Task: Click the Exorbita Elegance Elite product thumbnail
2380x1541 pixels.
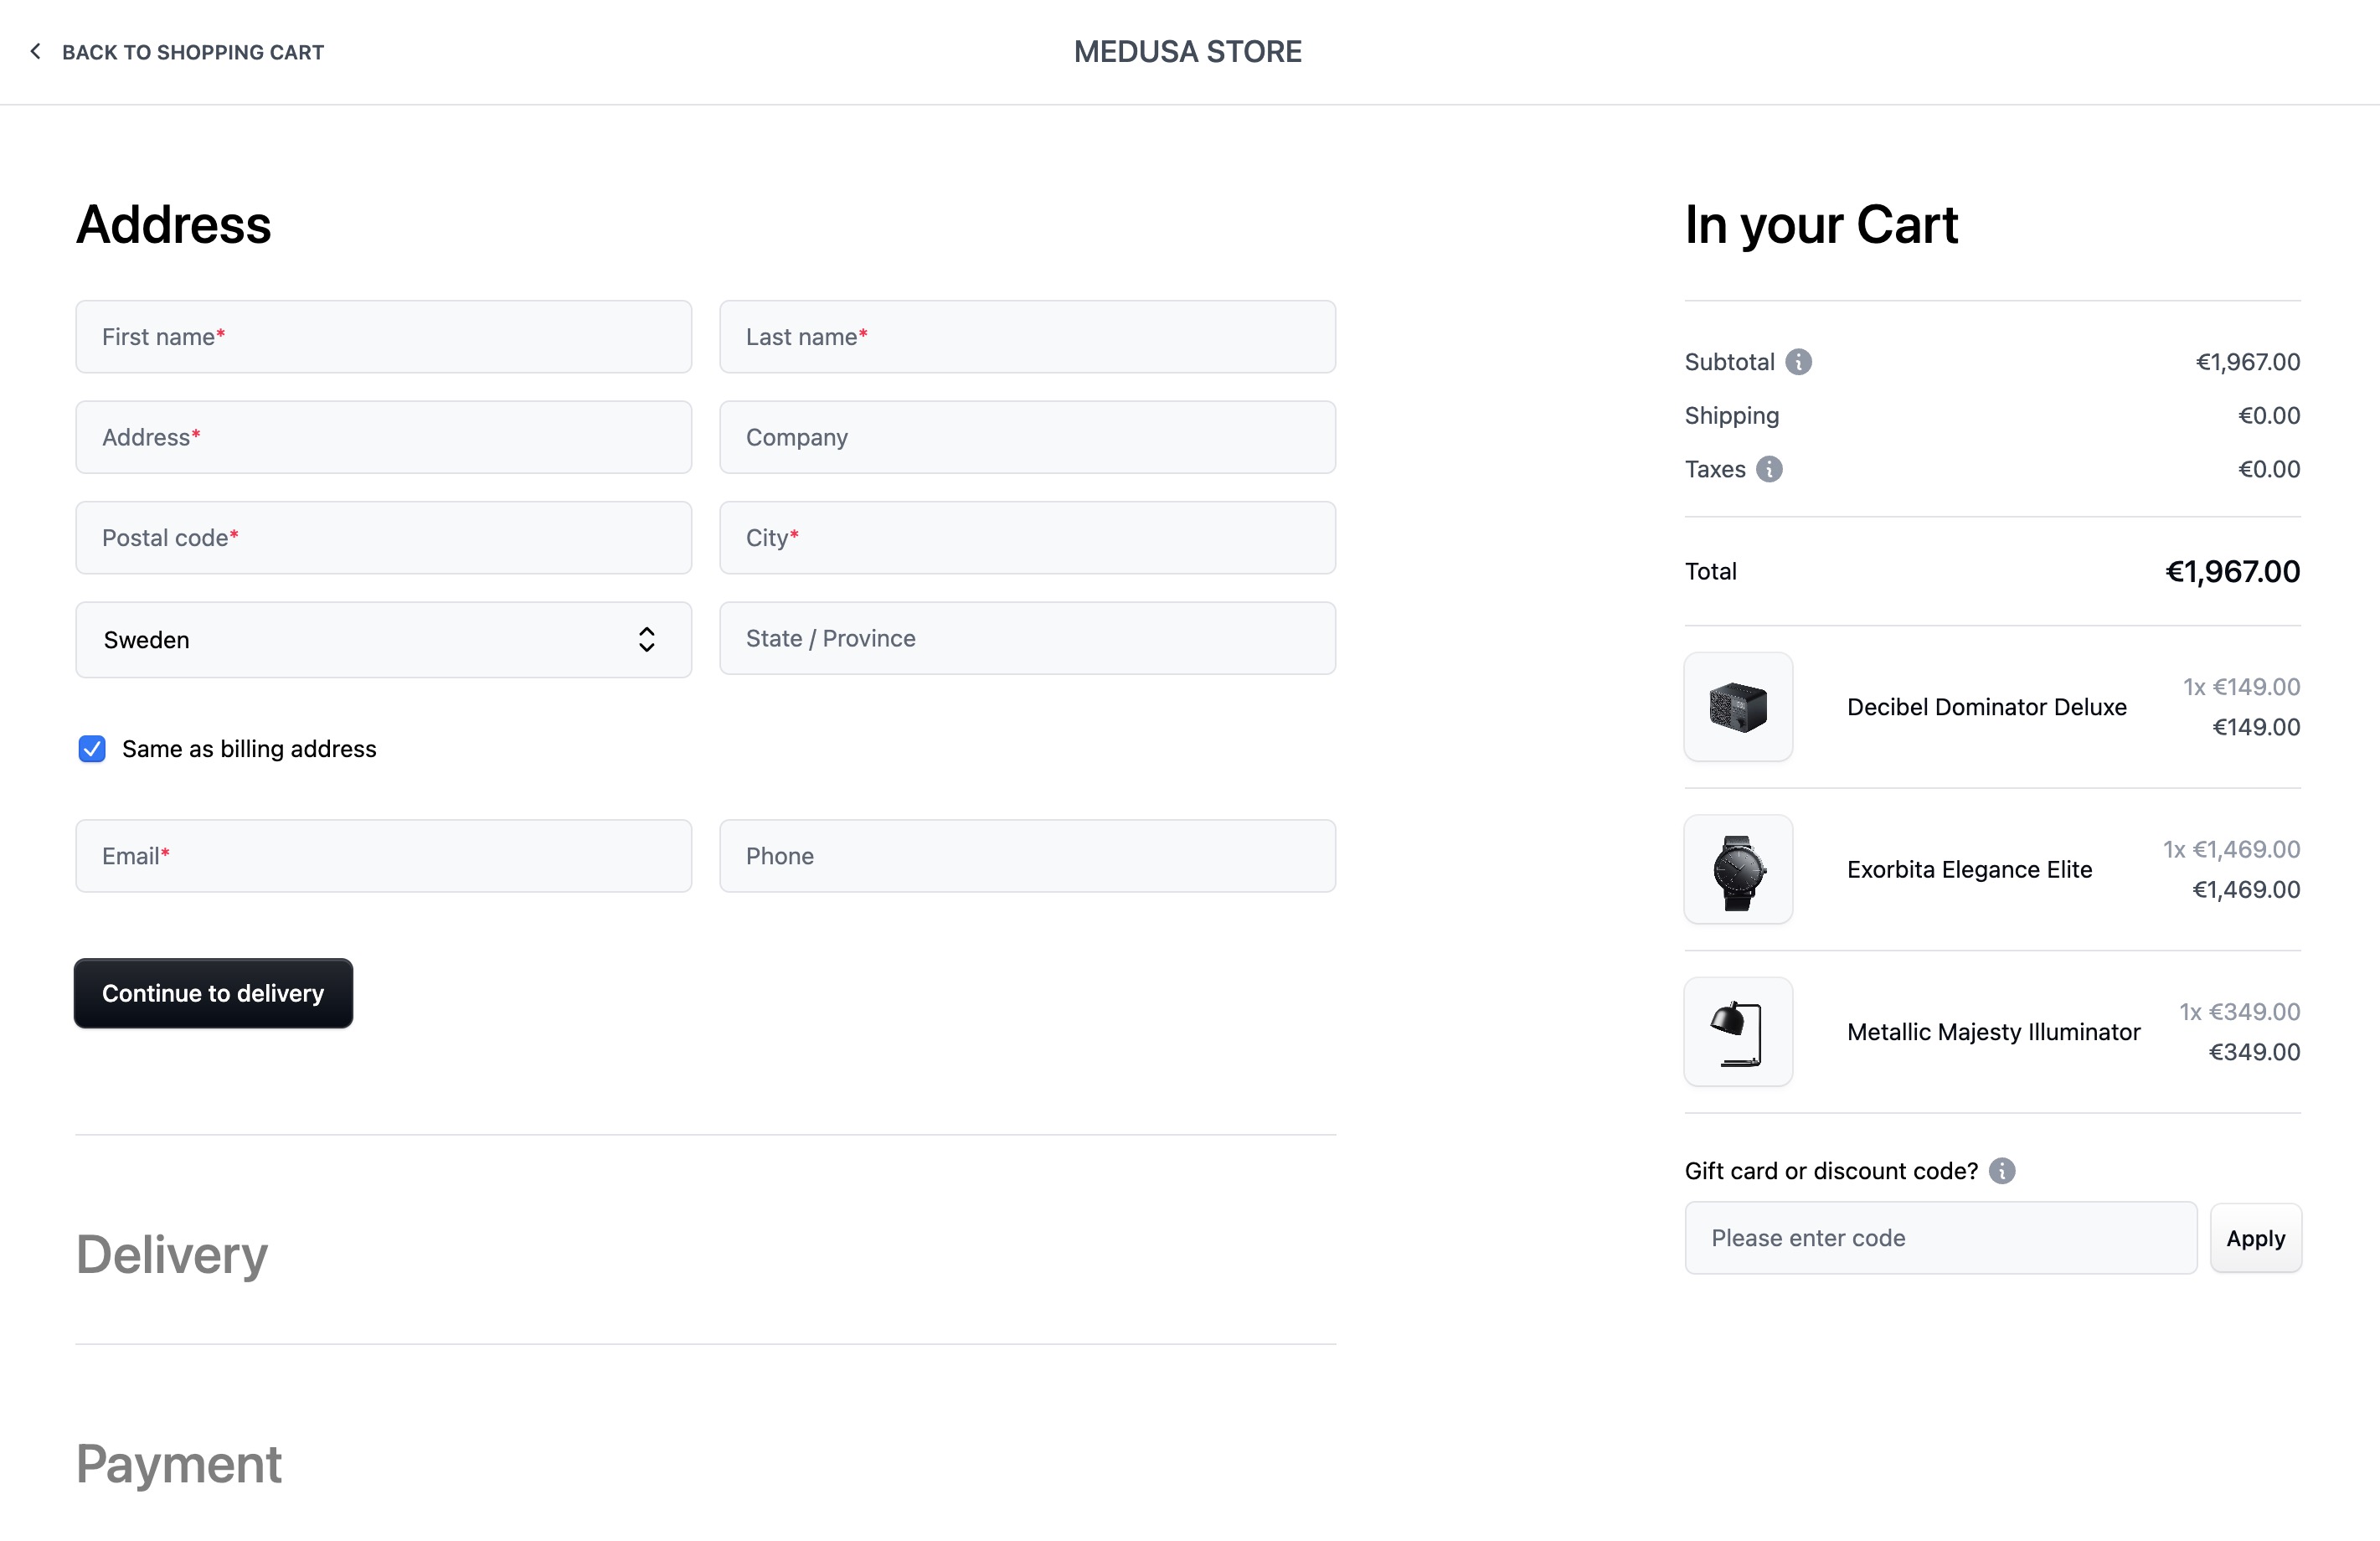Action: point(1739,868)
